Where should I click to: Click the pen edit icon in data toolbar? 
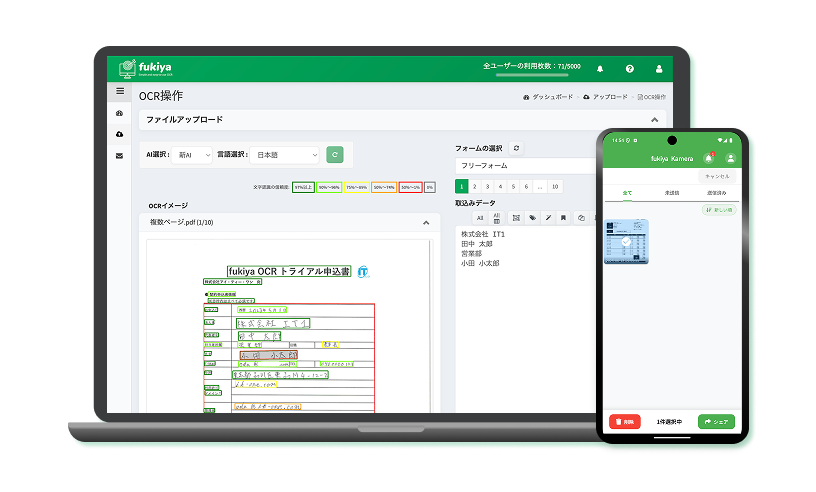pos(548,218)
